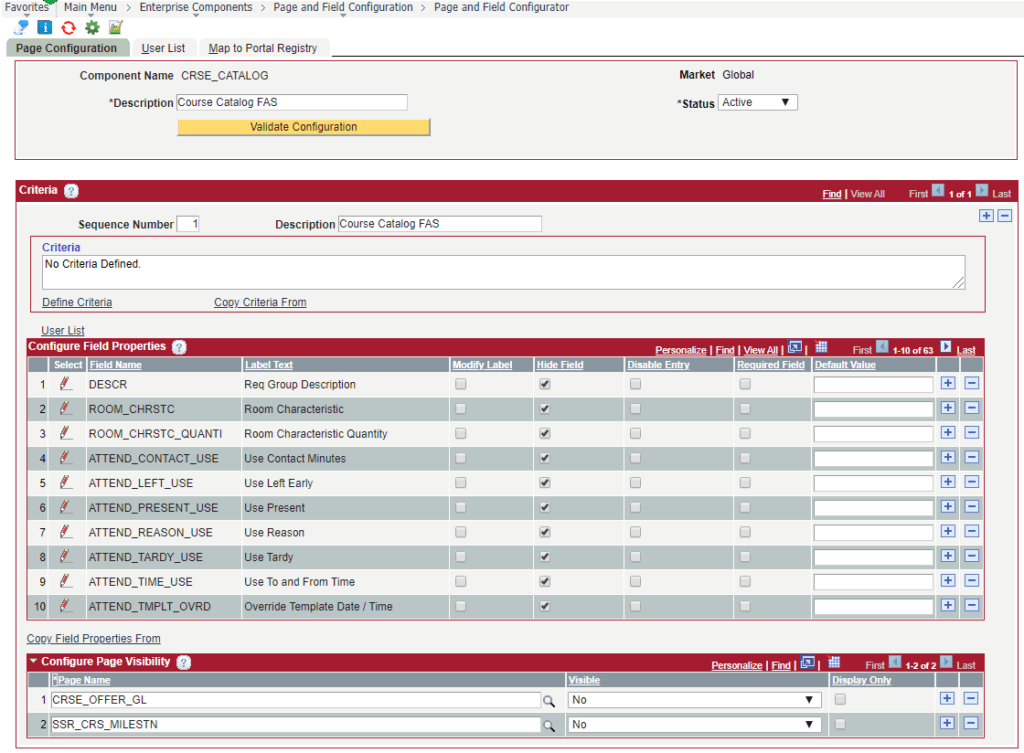
Task: Enable Modify Label for ROOM_CHRSTC
Action: tap(460, 409)
